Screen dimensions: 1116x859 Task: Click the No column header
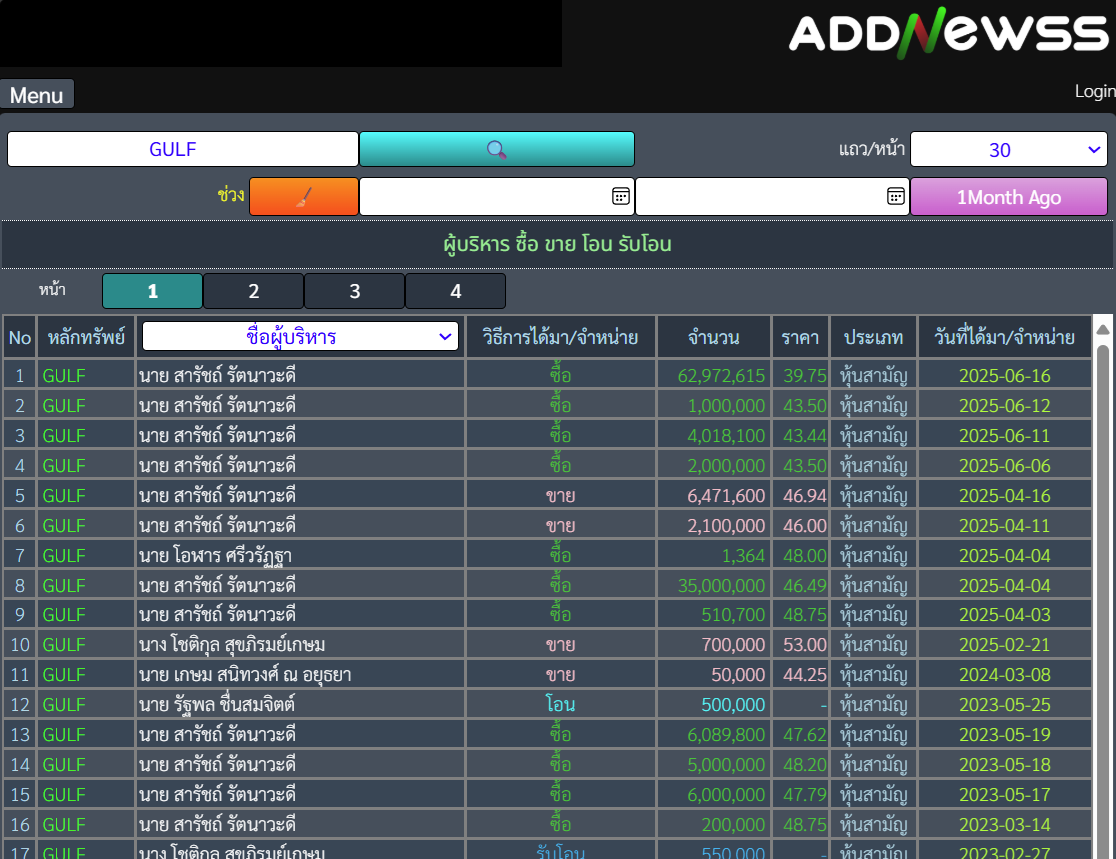(x=20, y=337)
